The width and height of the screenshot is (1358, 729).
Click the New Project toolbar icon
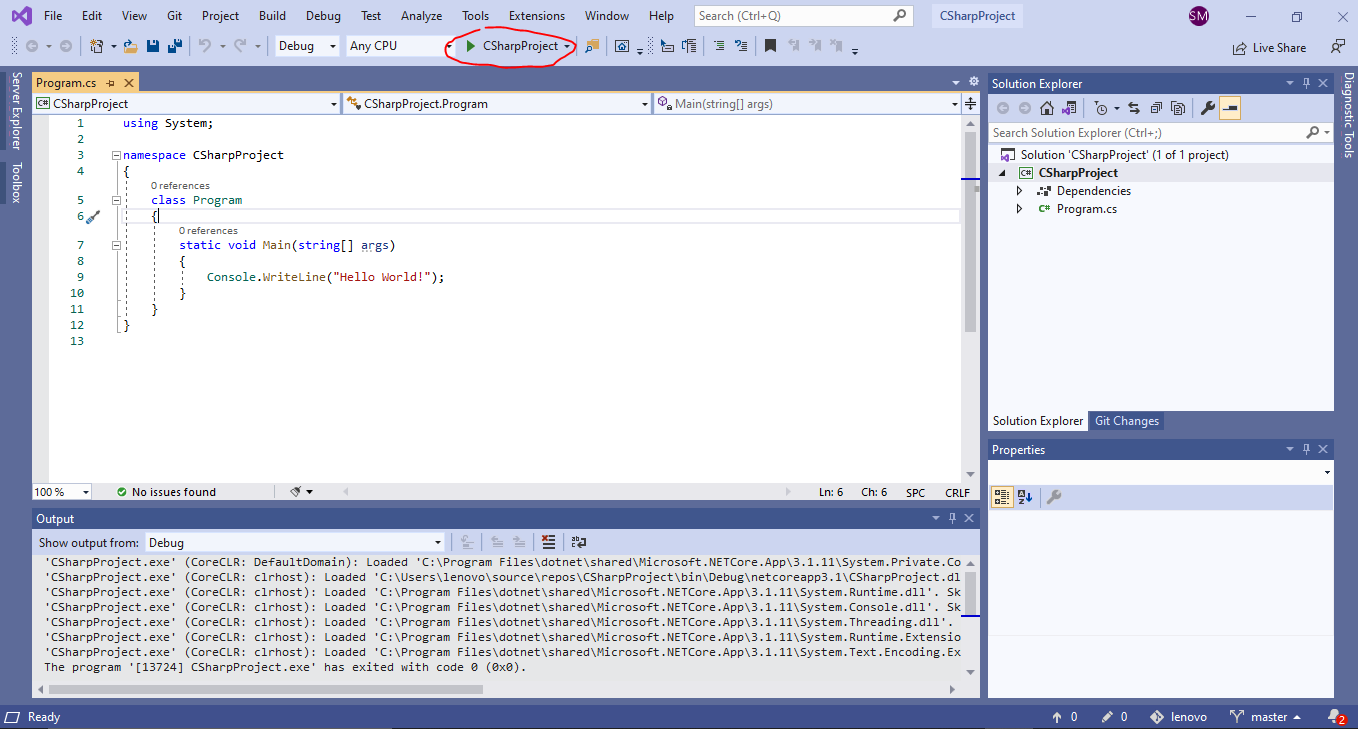[97, 46]
